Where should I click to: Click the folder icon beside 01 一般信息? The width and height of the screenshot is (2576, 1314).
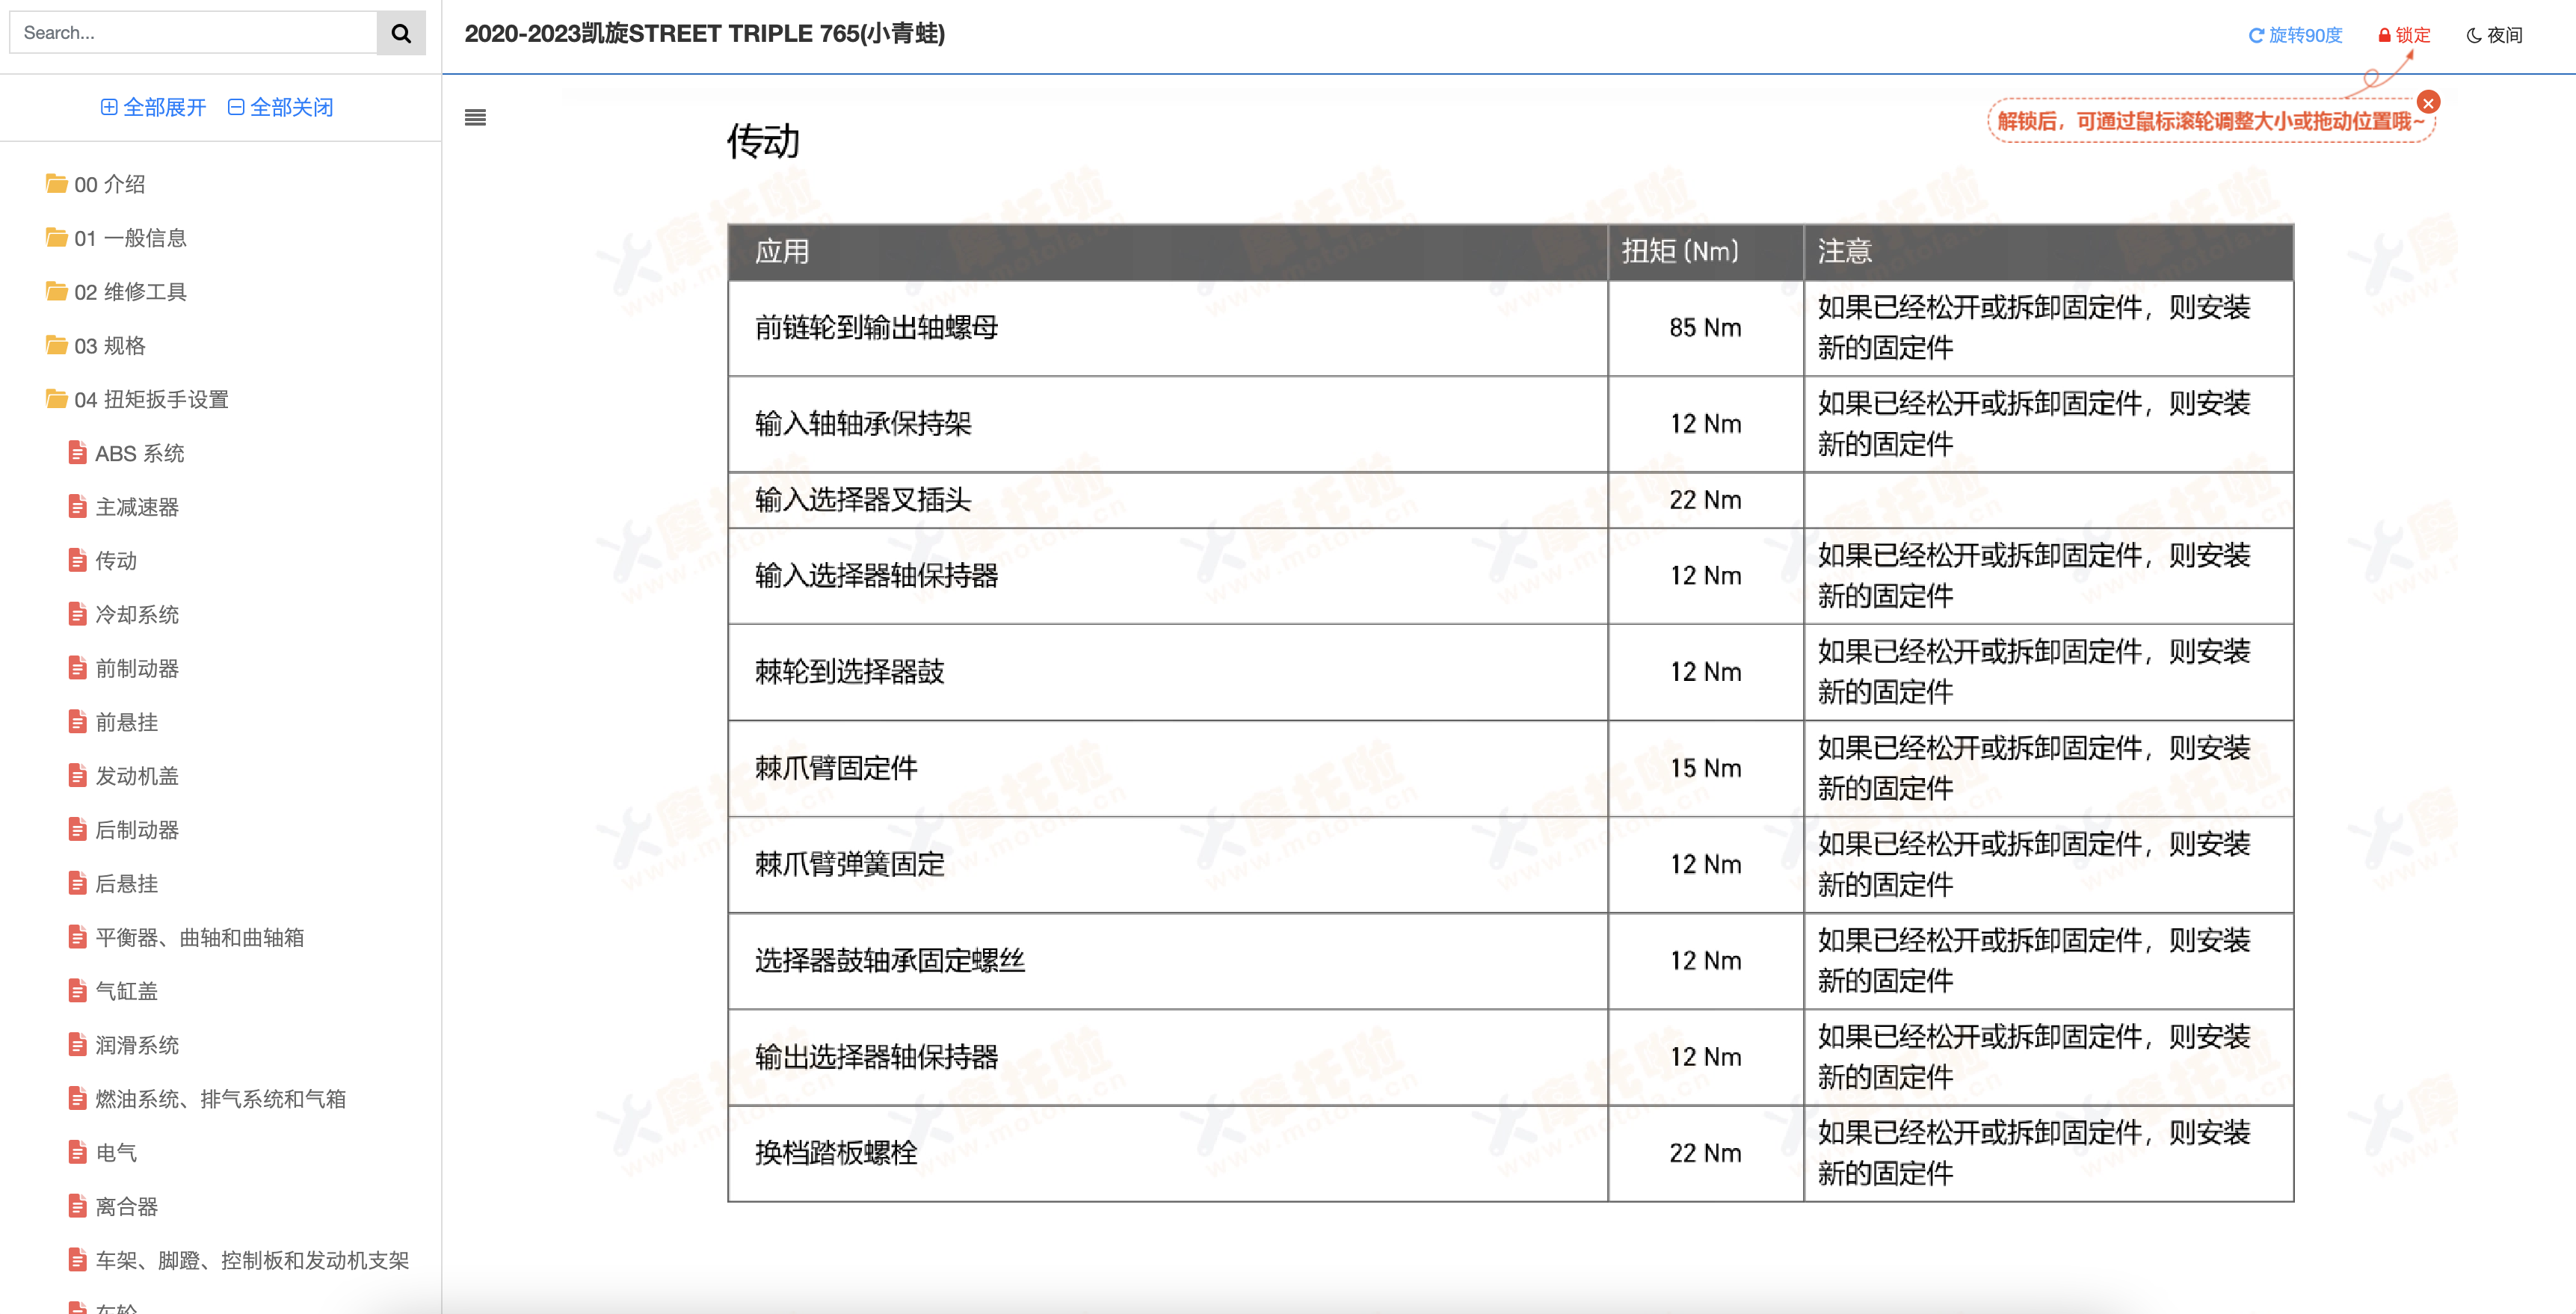(x=56, y=237)
